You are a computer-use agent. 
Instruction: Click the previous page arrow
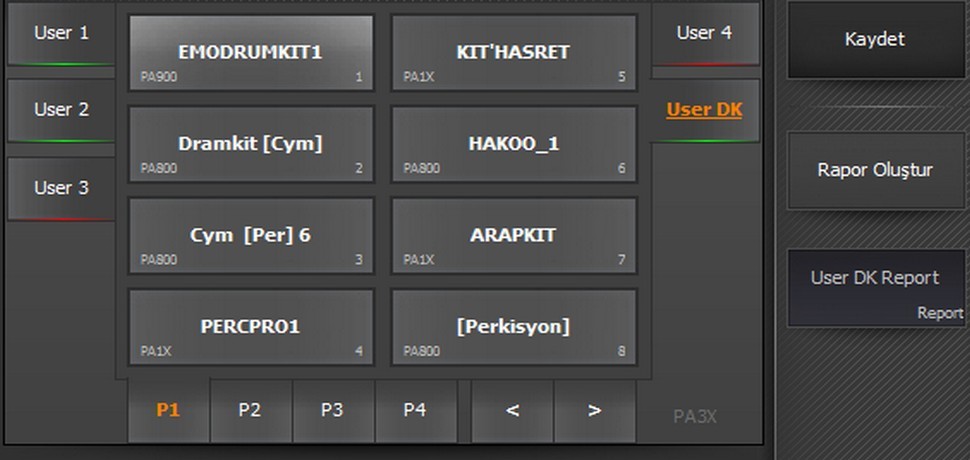512,410
